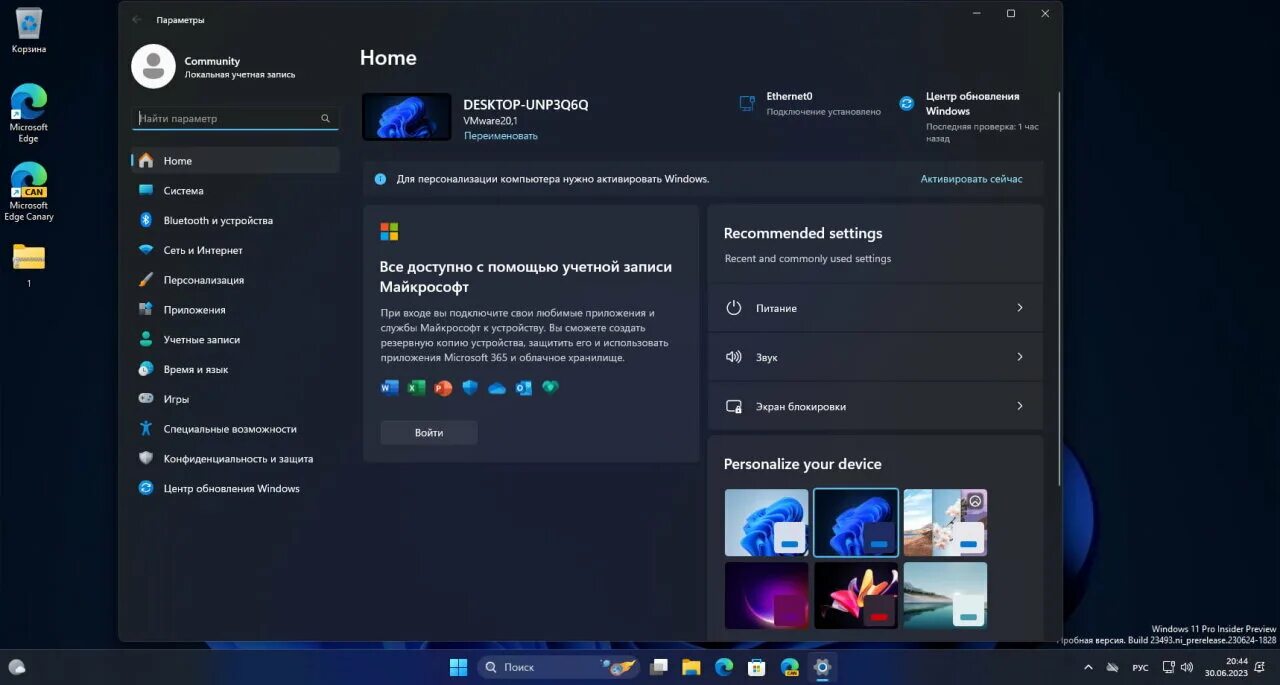Click the Windows Update sync icon in header

(x=906, y=103)
